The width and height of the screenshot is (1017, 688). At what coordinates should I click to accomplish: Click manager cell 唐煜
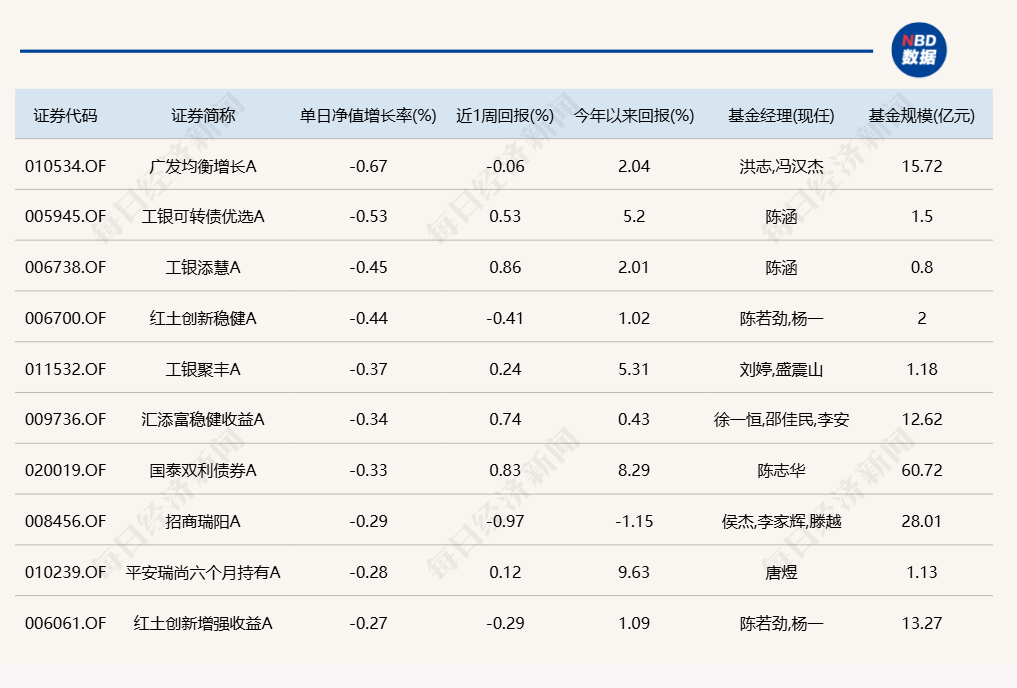[x=781, y=572]
